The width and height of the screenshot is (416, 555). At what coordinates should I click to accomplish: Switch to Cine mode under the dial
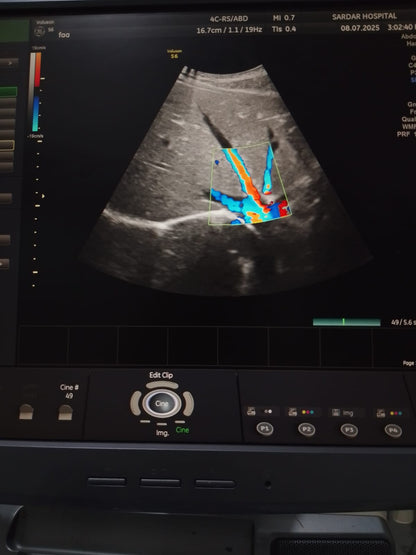point(182,430)
